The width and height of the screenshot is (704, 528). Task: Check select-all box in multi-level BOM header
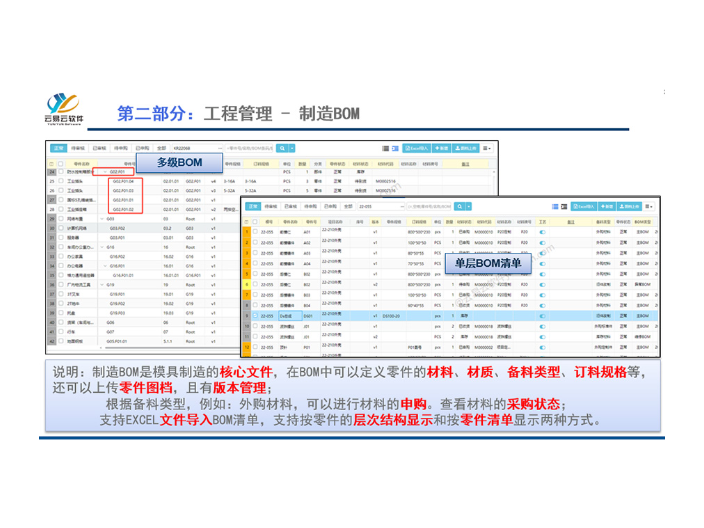click(x=60, y=164)
